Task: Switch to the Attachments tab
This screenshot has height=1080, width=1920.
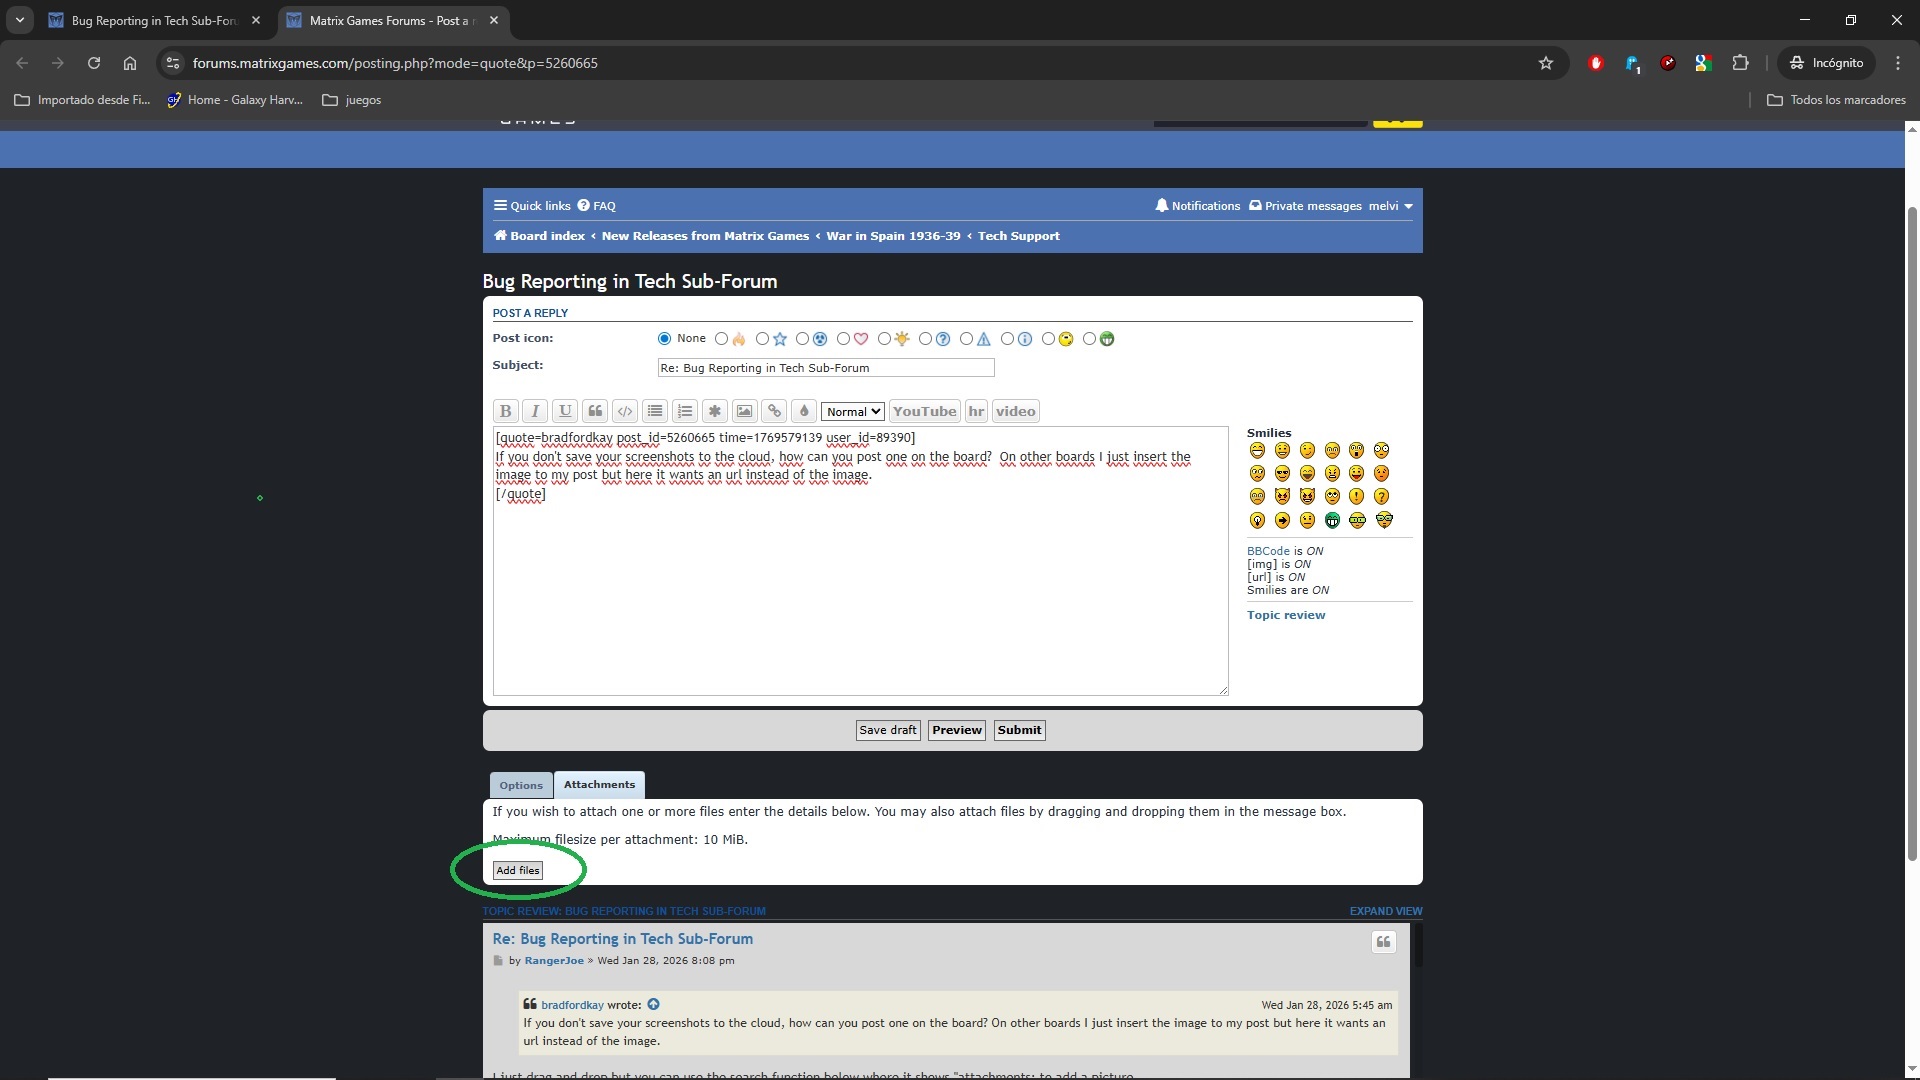Action: click(x=598, y=785)
